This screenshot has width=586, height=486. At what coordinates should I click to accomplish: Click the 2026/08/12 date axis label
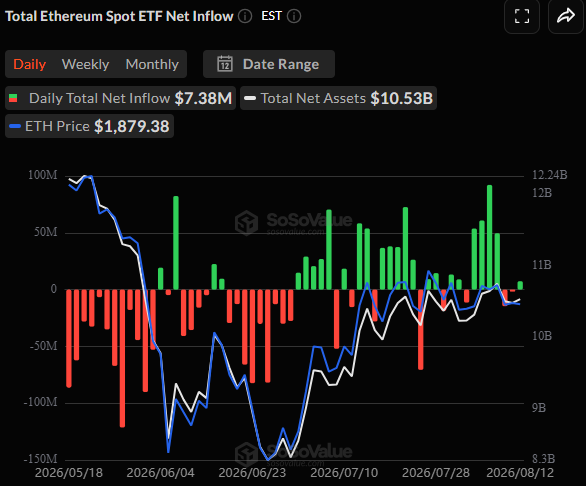[x=520, y=473]
